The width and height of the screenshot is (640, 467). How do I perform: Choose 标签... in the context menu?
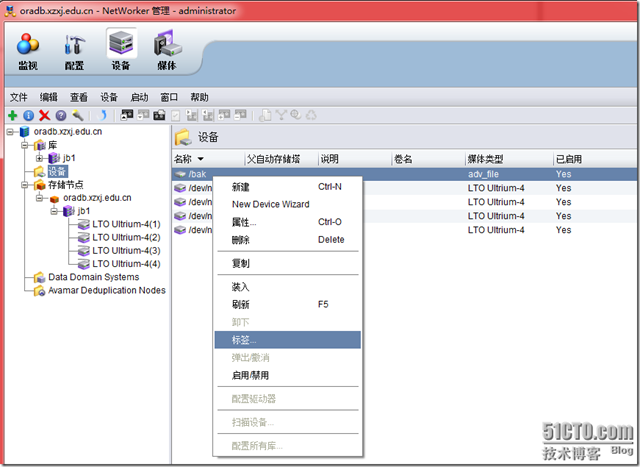(288, 340)
